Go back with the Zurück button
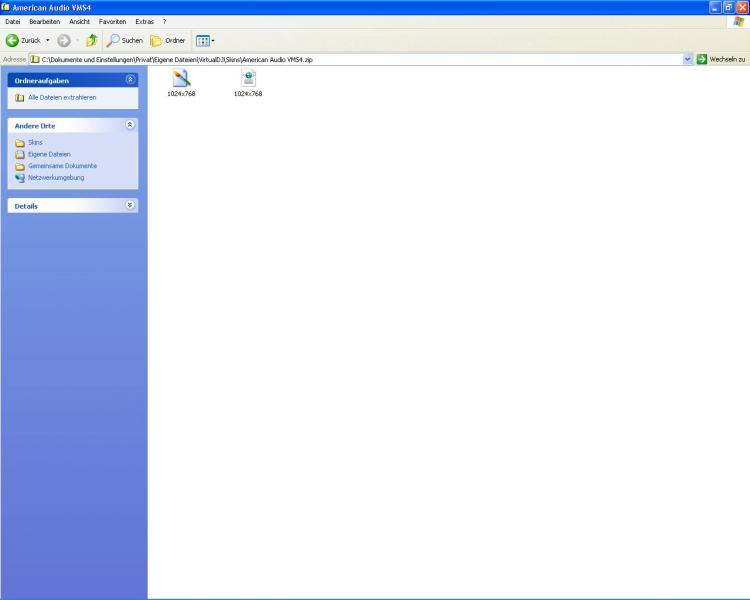750x600 pixels. 23,41
